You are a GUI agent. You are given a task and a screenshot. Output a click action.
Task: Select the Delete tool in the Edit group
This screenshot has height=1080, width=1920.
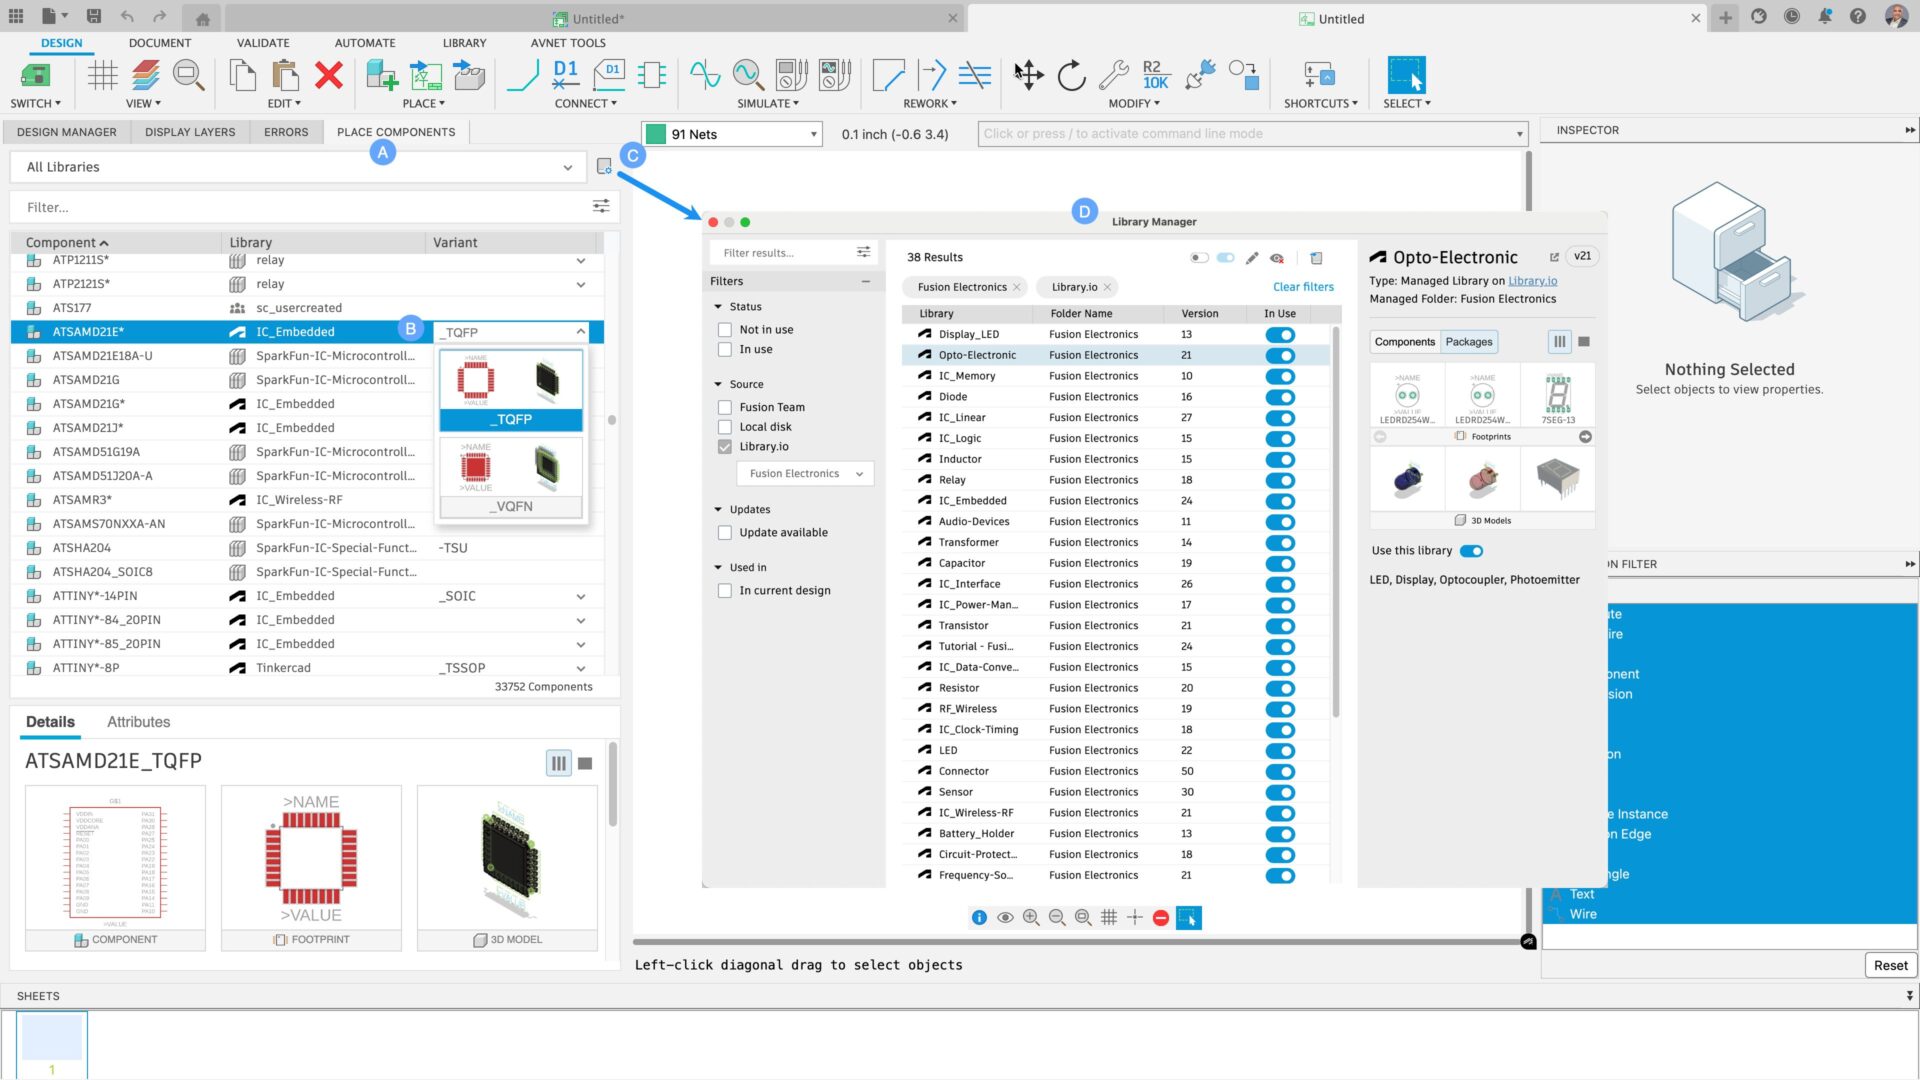point(328,75)
